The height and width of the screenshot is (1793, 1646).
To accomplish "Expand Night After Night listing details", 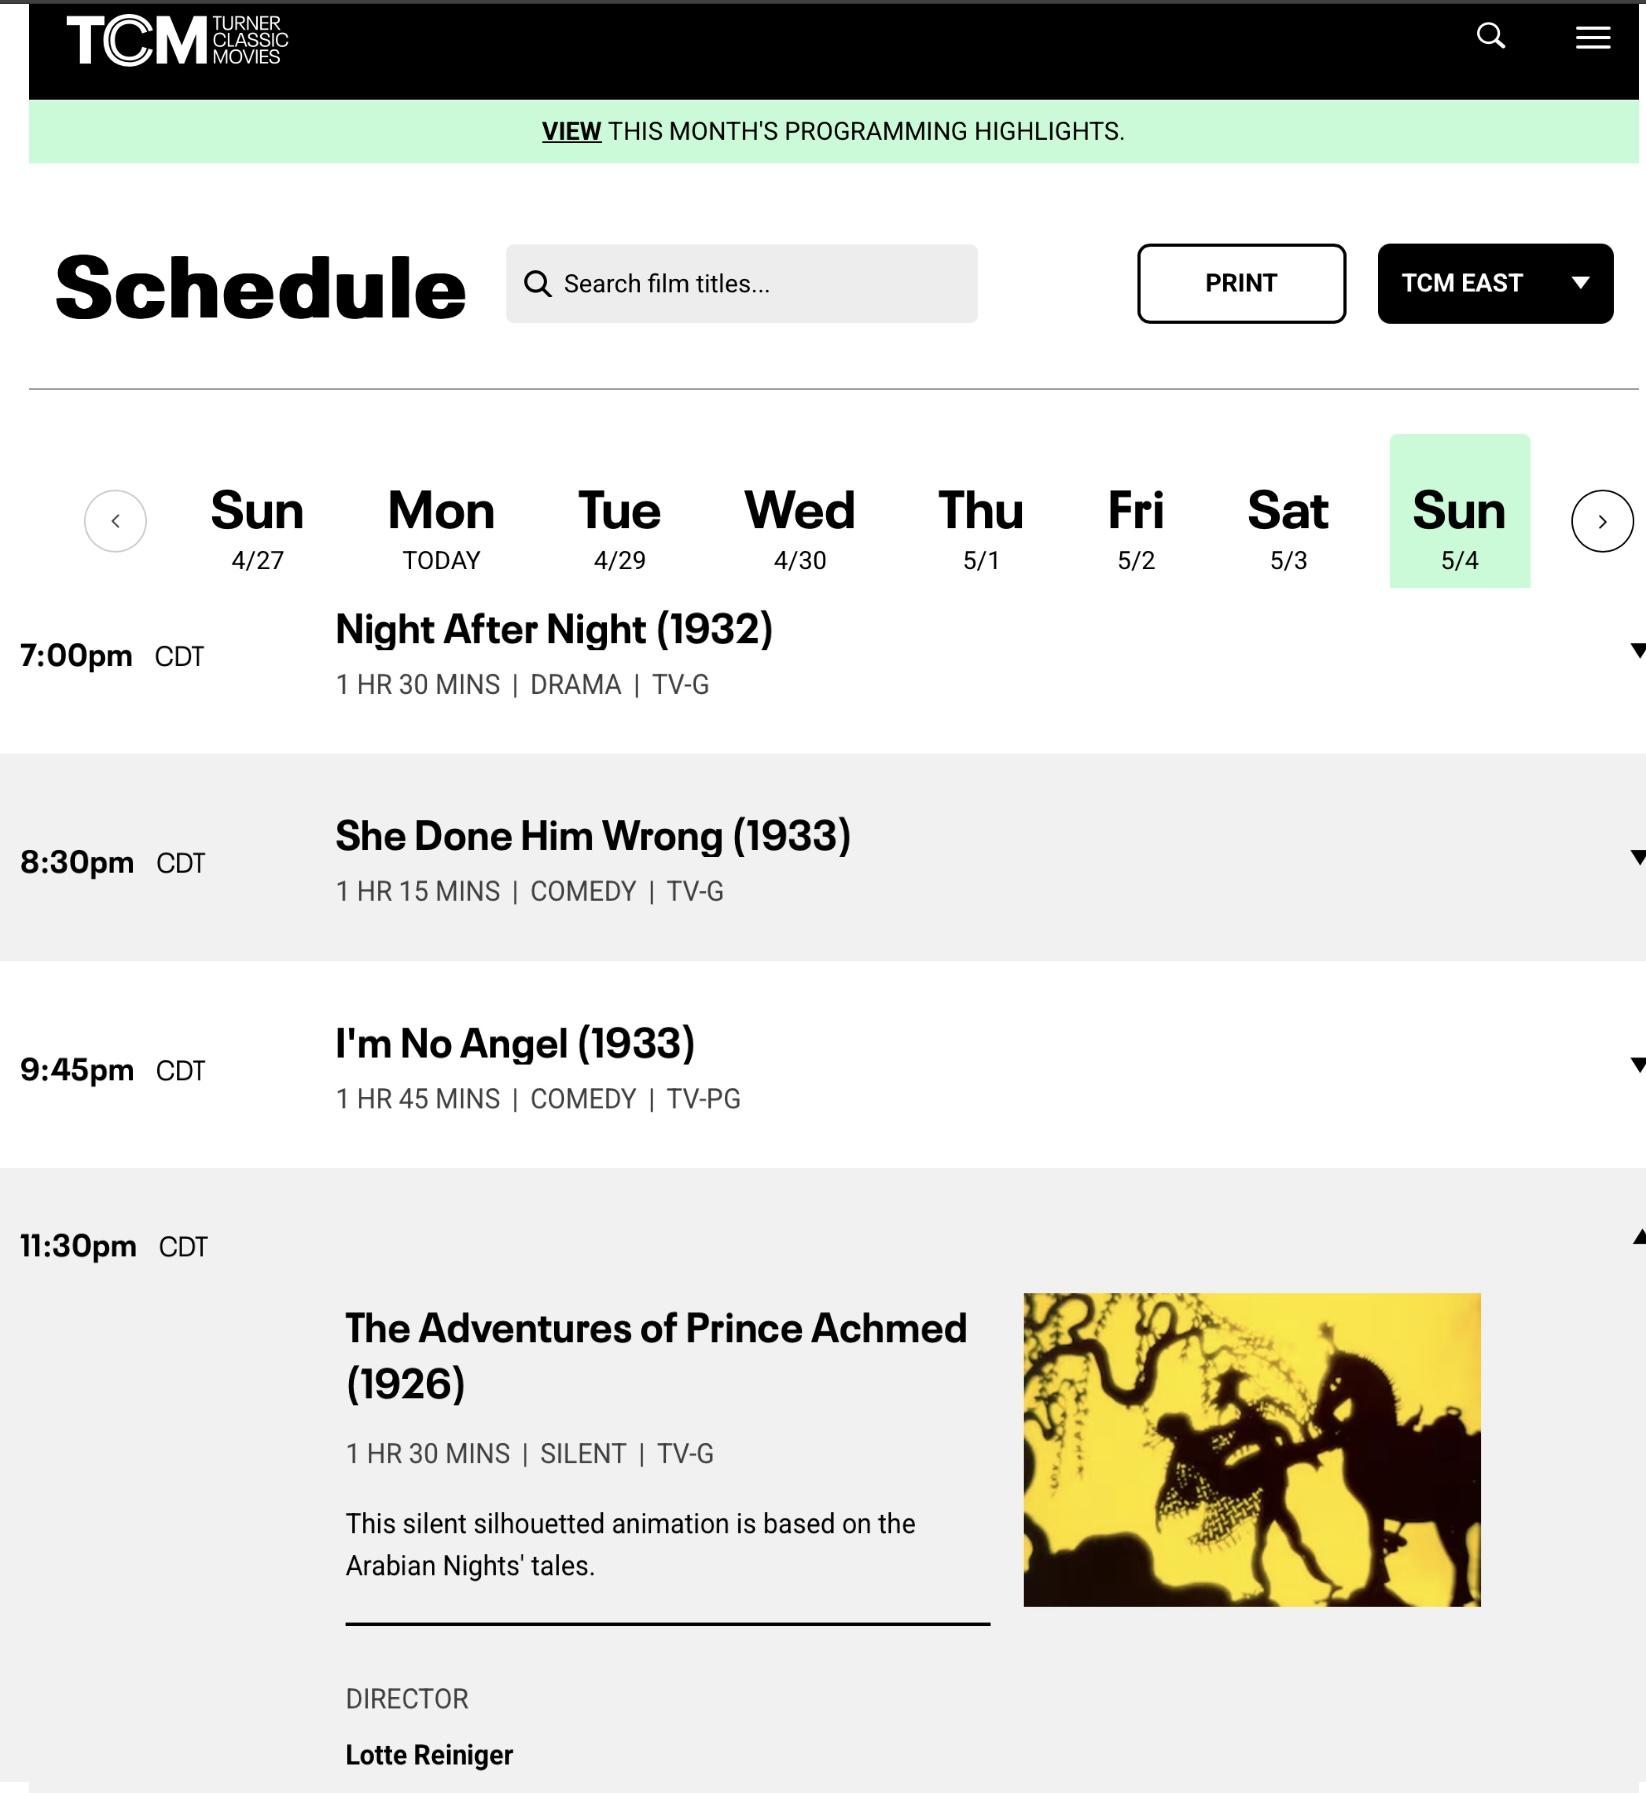I will [x=1636, y=651].
